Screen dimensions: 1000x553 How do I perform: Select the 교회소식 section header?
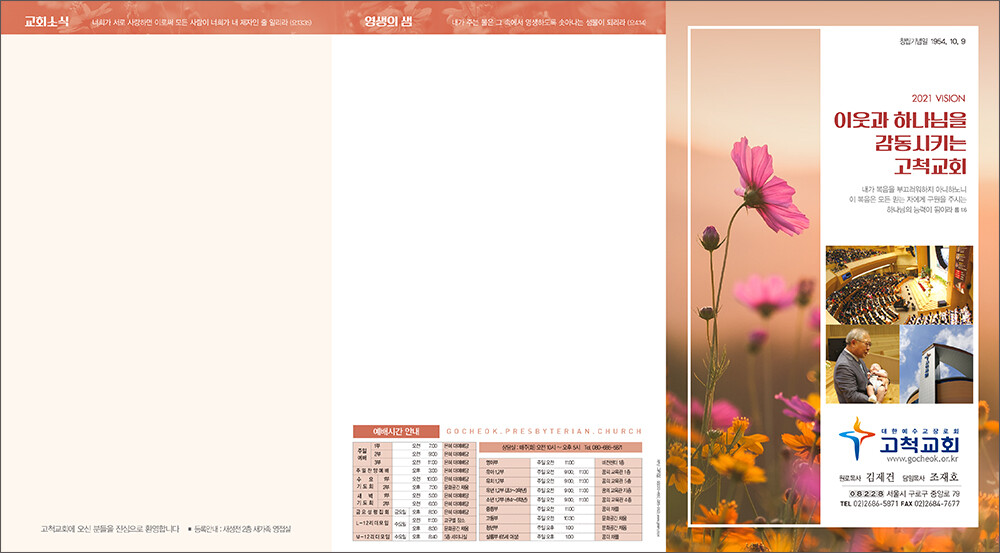click(46, 21)
